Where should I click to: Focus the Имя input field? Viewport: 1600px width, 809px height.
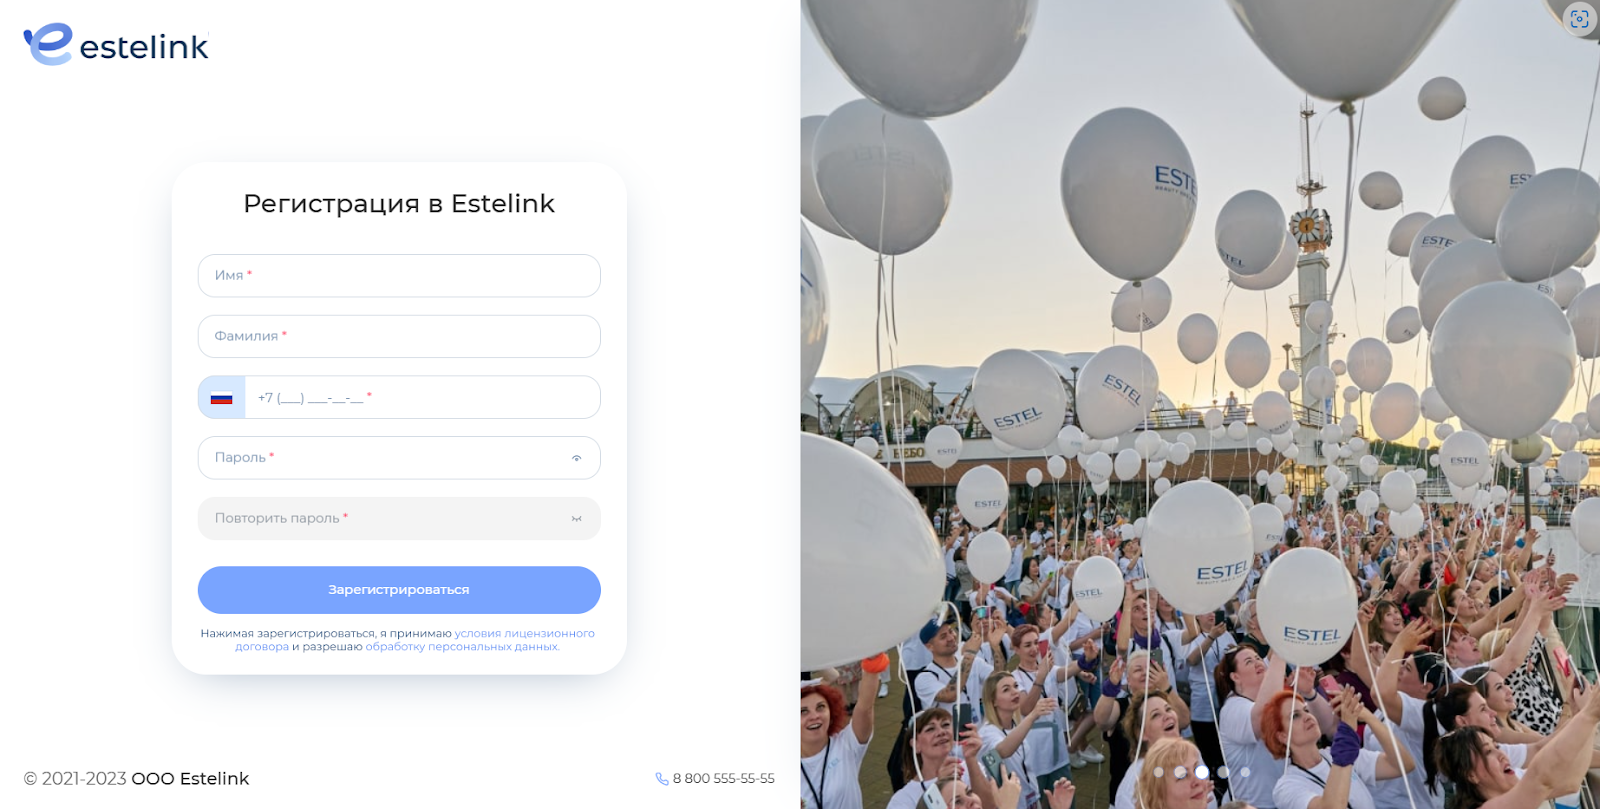[399, 276]
